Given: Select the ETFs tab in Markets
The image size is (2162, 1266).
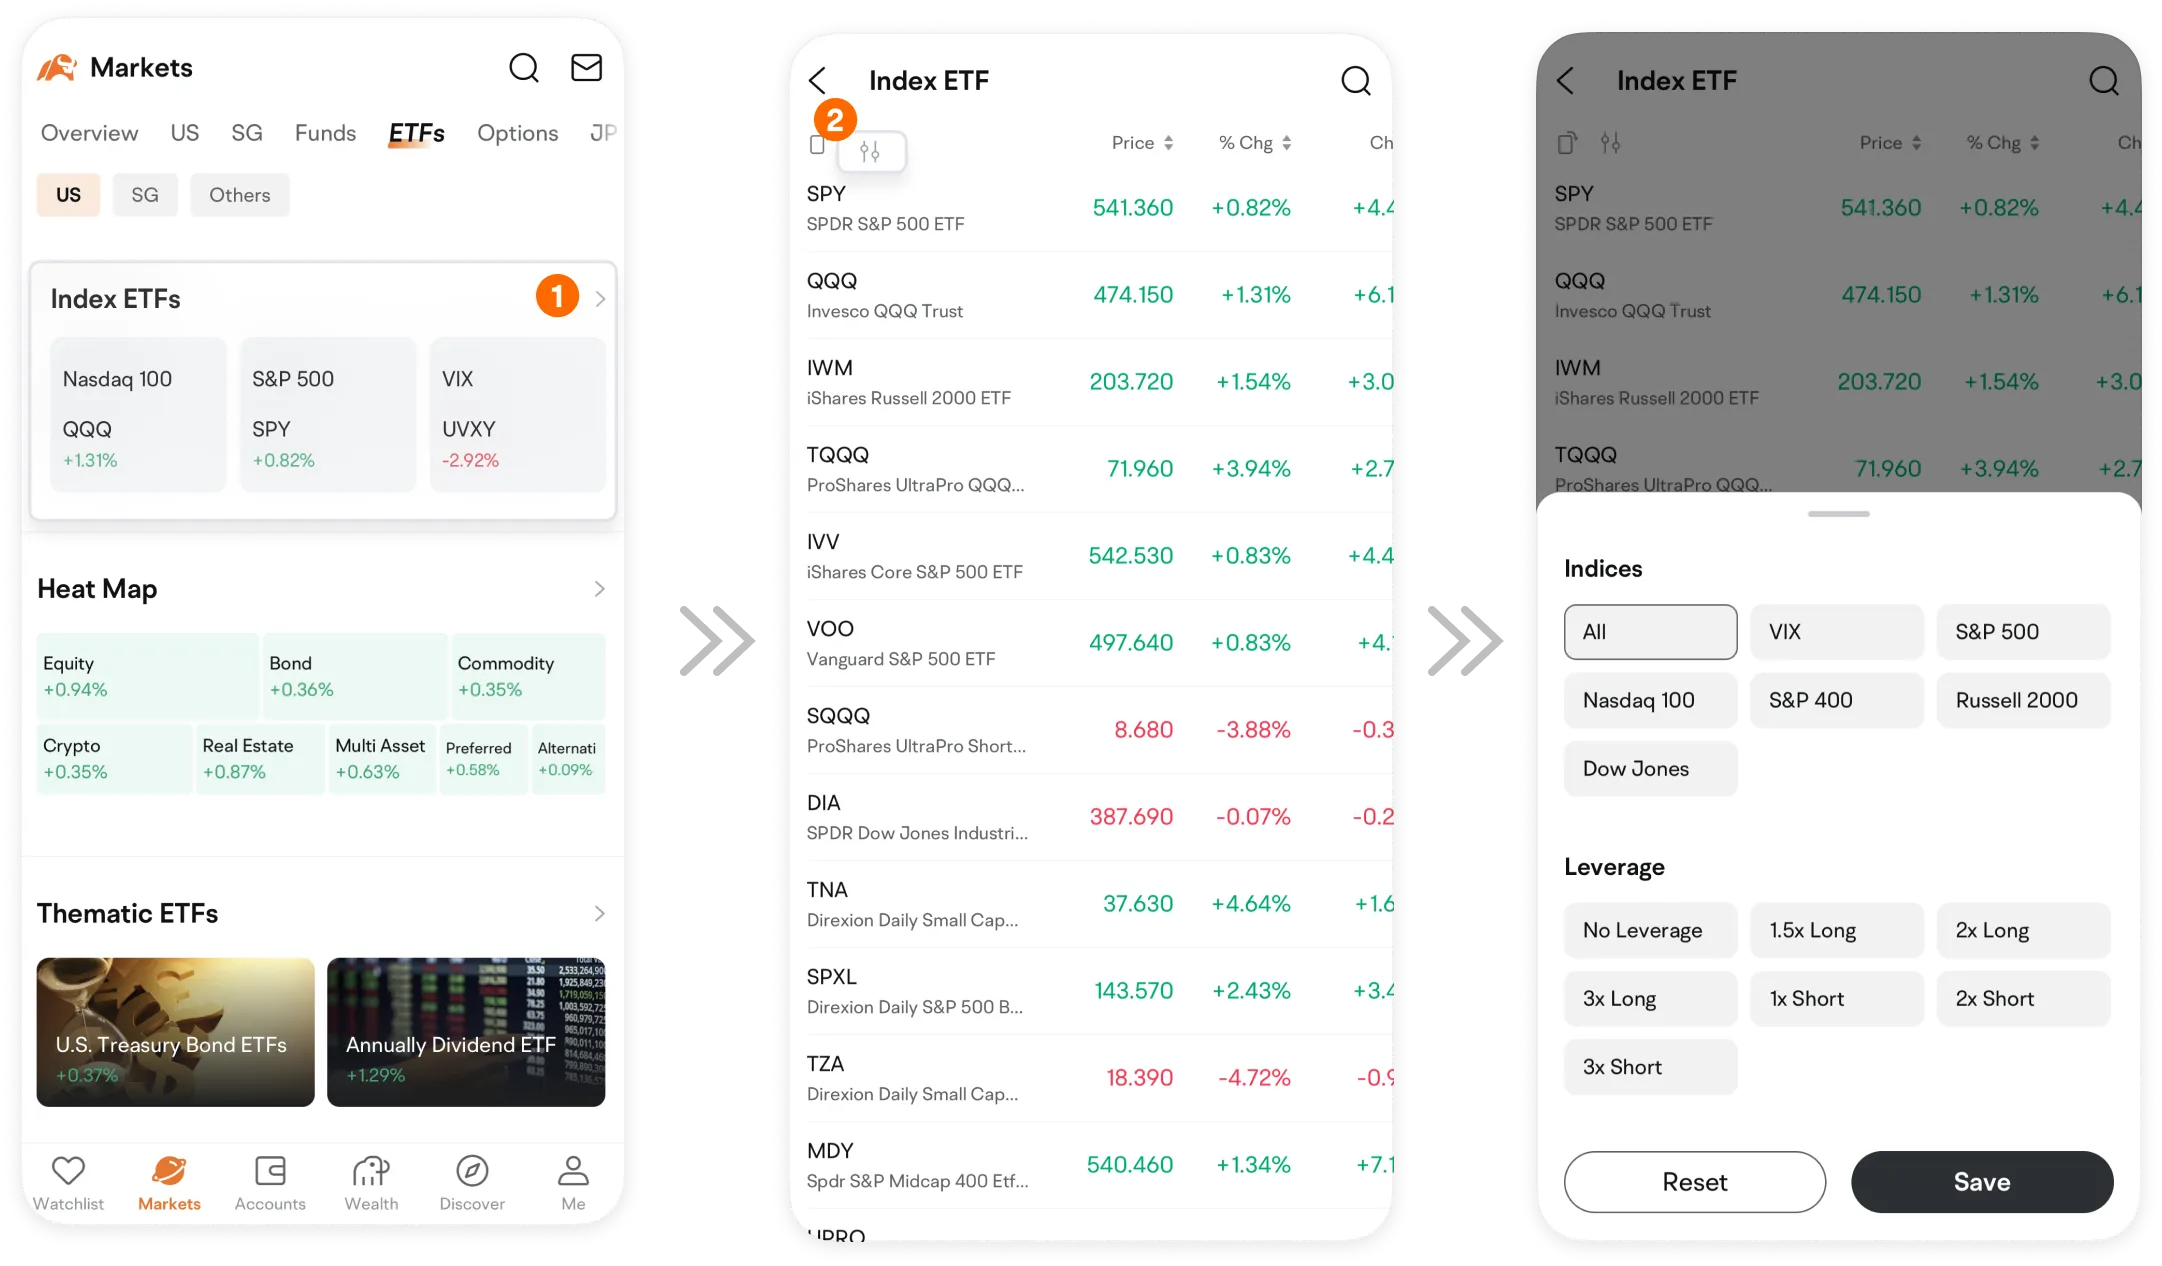Looking at the screenshot, I should tap(416, 133).
